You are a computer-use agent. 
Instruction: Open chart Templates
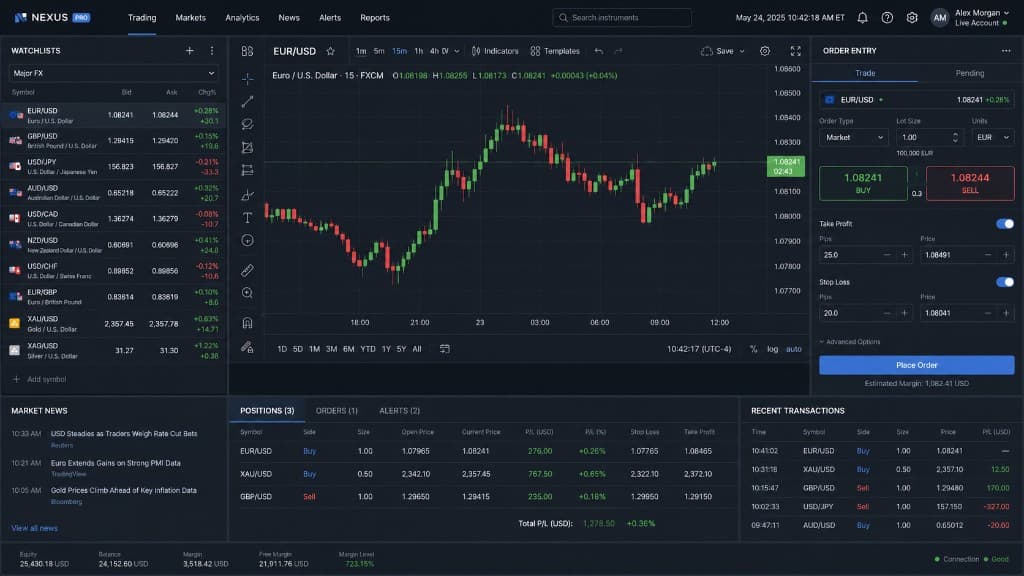coord(555,51)
